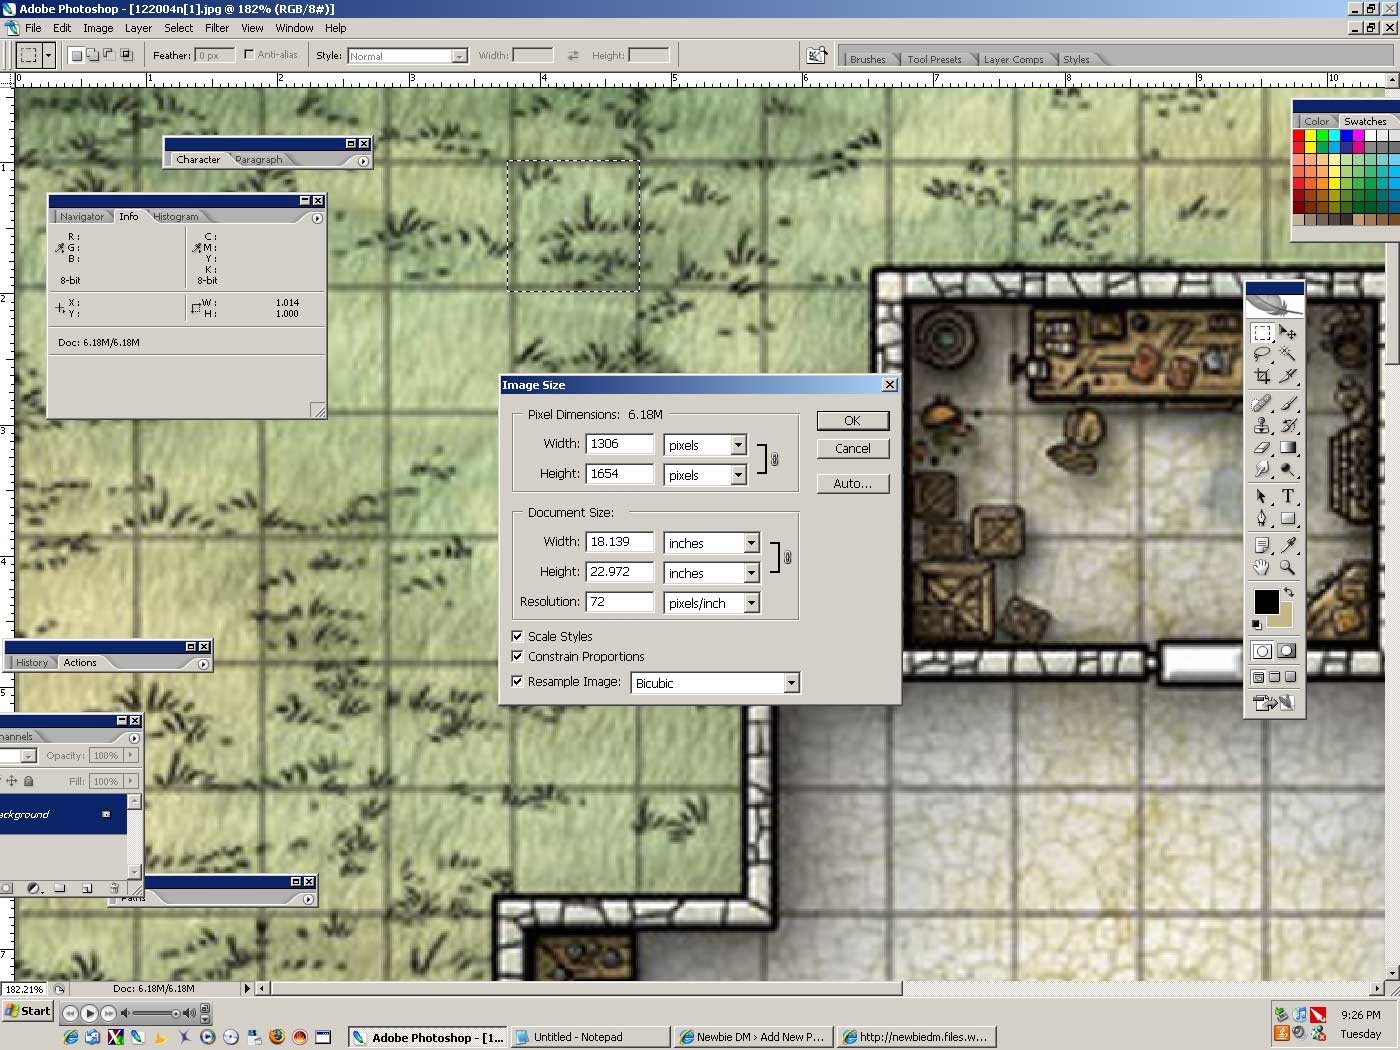1400x1050 pixels.
Task: Select the Lasso tool
Action: 1262,354
